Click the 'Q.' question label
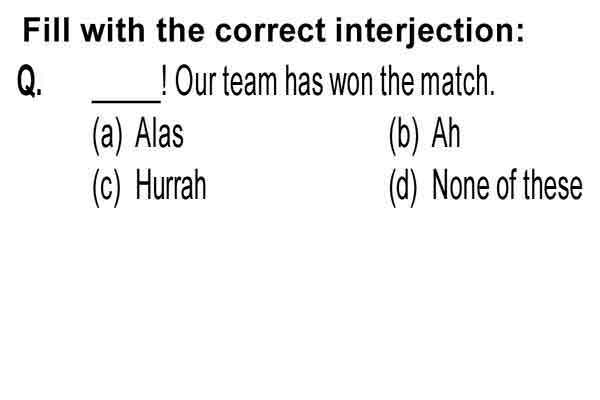 (29, 82)
